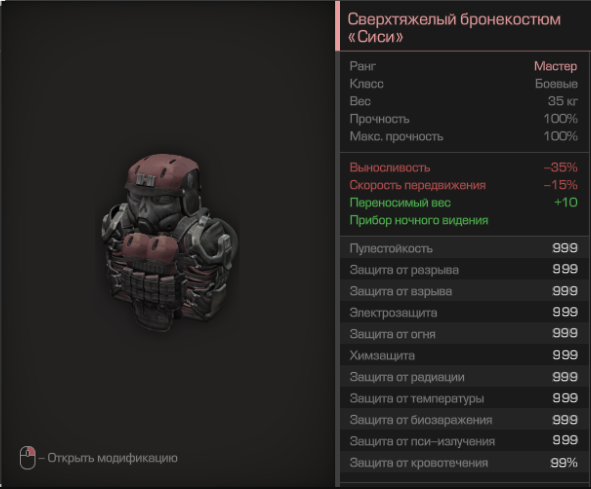Select the Ранг Мастер row
591x489 pixels.
point(463,66)
